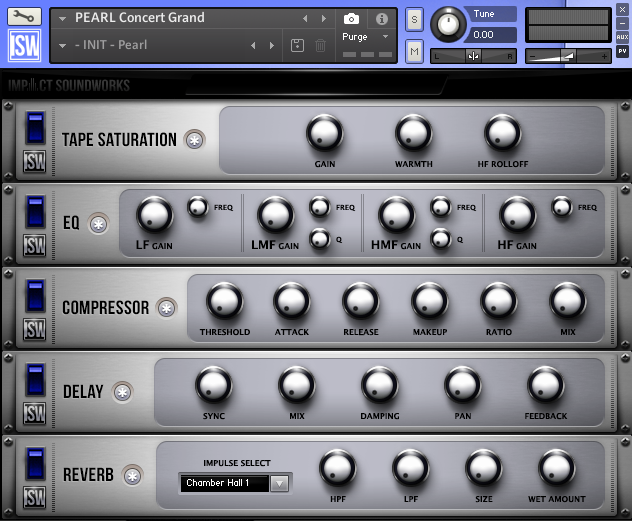Screen dimensions: 632x521
Task: Click the Tape Saturation asterisk reset icon
Action: (x=195, y=140)
